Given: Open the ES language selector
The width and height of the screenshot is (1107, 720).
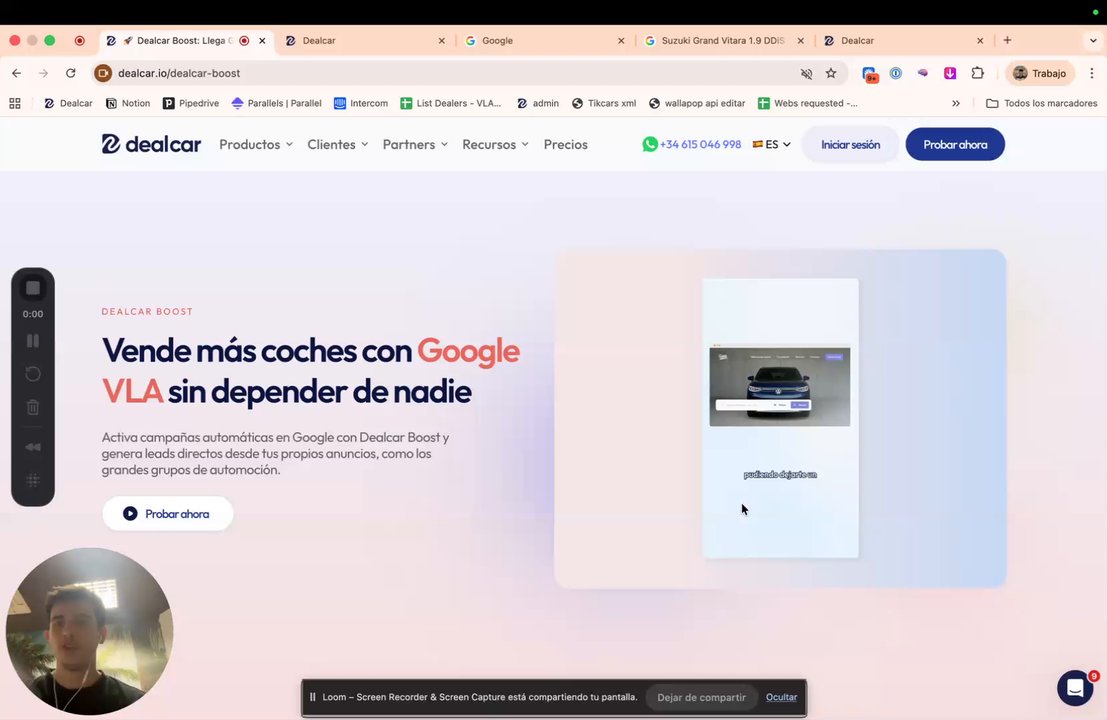Looking at the screenshot, I should [x=772, y=144].
